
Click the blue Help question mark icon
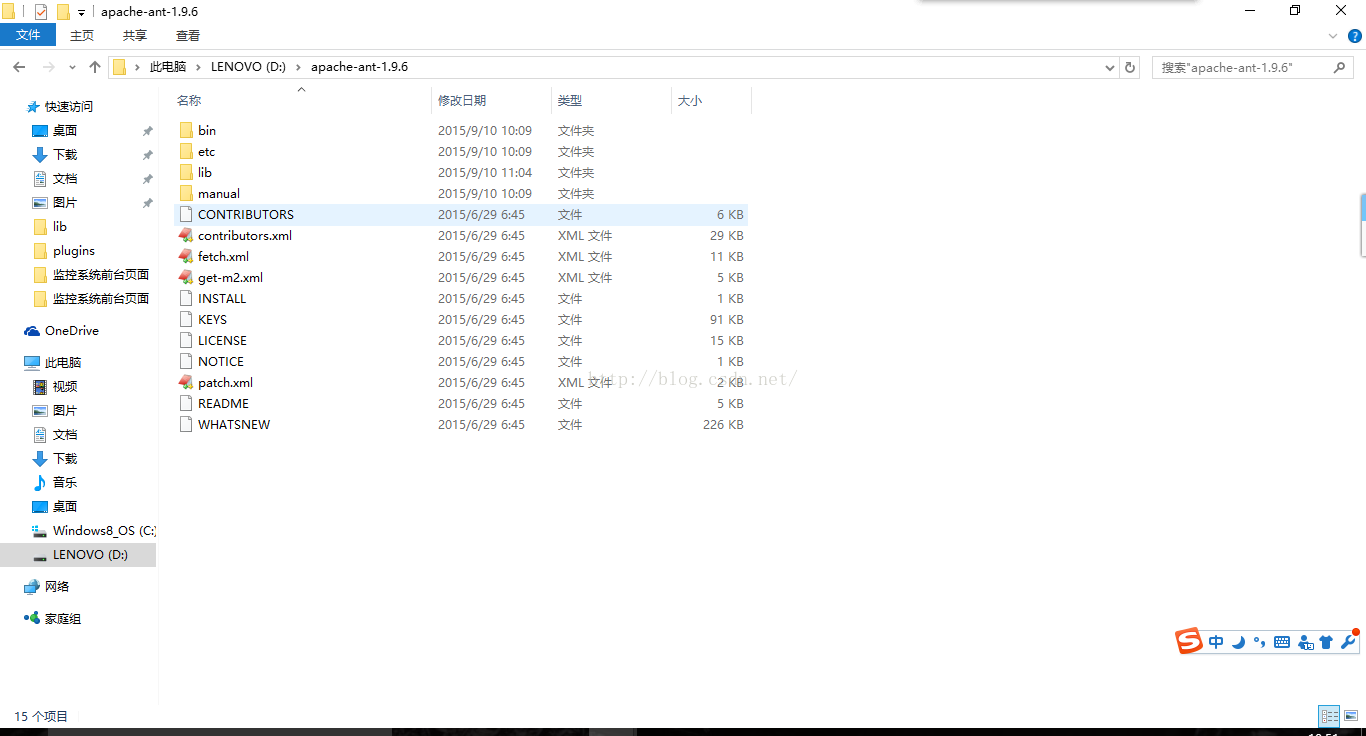(1354, 35)
